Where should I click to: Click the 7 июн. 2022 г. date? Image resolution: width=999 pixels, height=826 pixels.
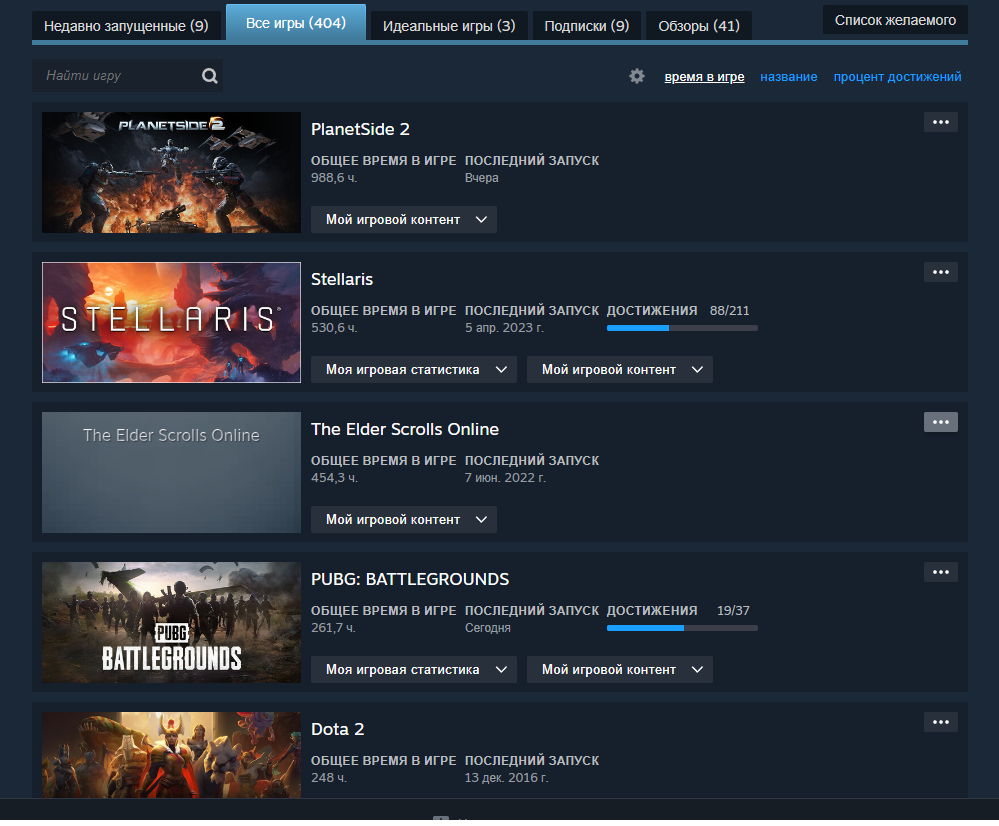pyautogui.click(x=505, y=478)
